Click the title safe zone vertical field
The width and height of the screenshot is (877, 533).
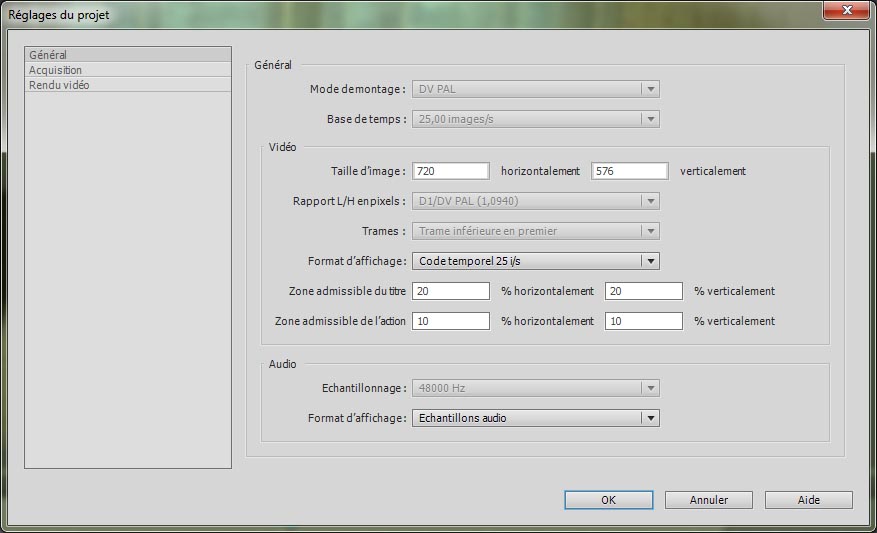pos(644,291)
